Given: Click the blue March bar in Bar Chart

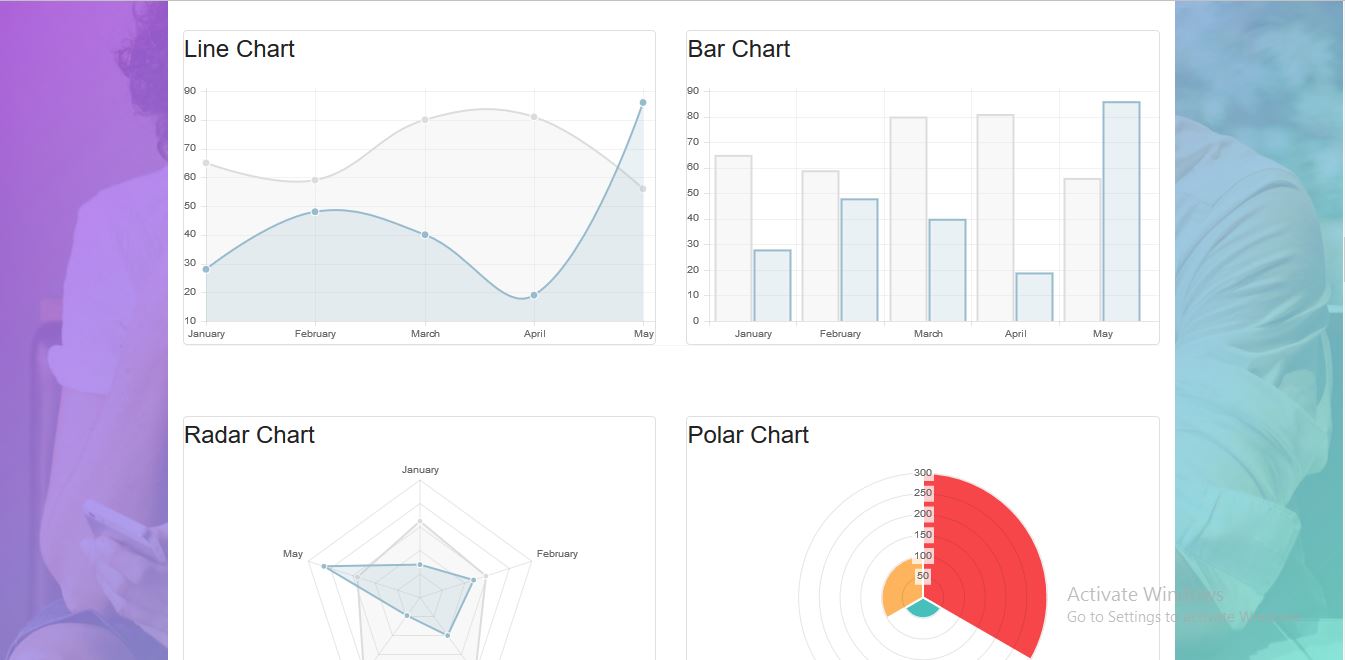Looking at the screenshot, I should (947, 271).
